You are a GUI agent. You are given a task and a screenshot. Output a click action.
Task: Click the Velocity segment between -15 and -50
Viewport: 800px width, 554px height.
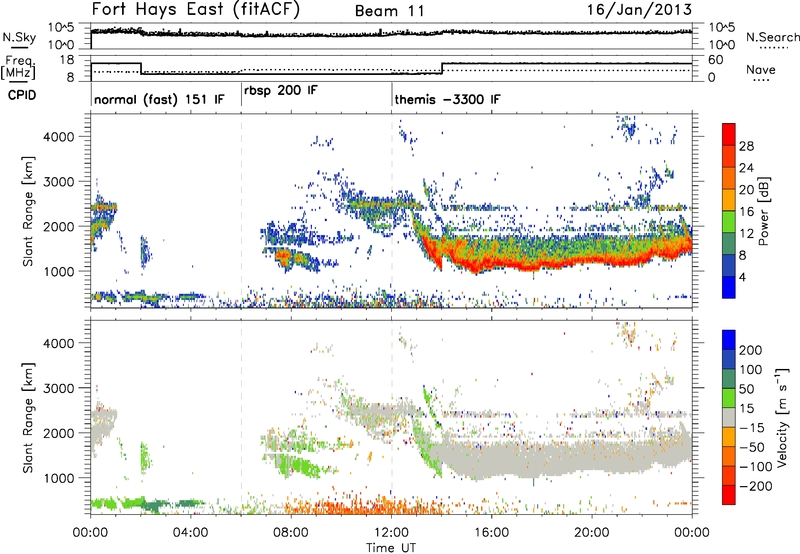(x=729, y=437)
